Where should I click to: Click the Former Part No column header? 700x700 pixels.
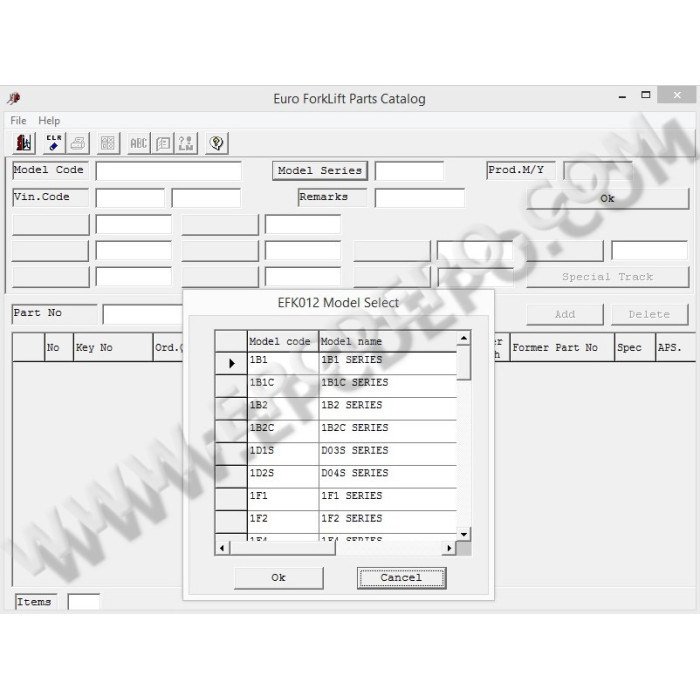point(562,347)
